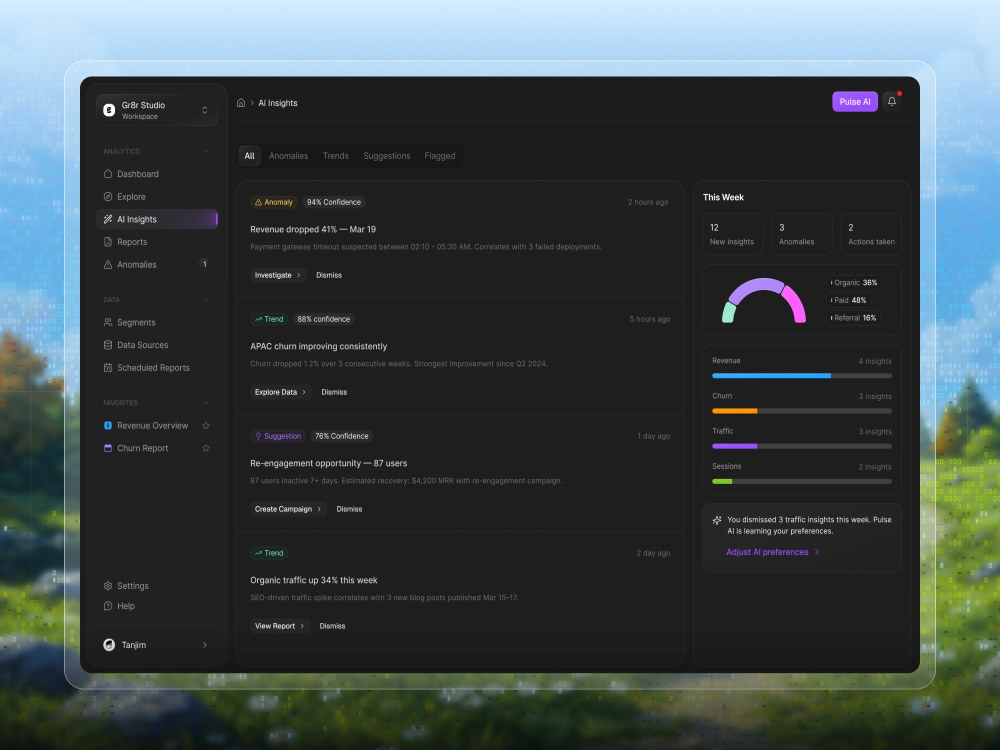The height and width of the screenshot is (750, 1000).
Task: Expand the Tanjim user menu chevron
Action: pos(205,645)
